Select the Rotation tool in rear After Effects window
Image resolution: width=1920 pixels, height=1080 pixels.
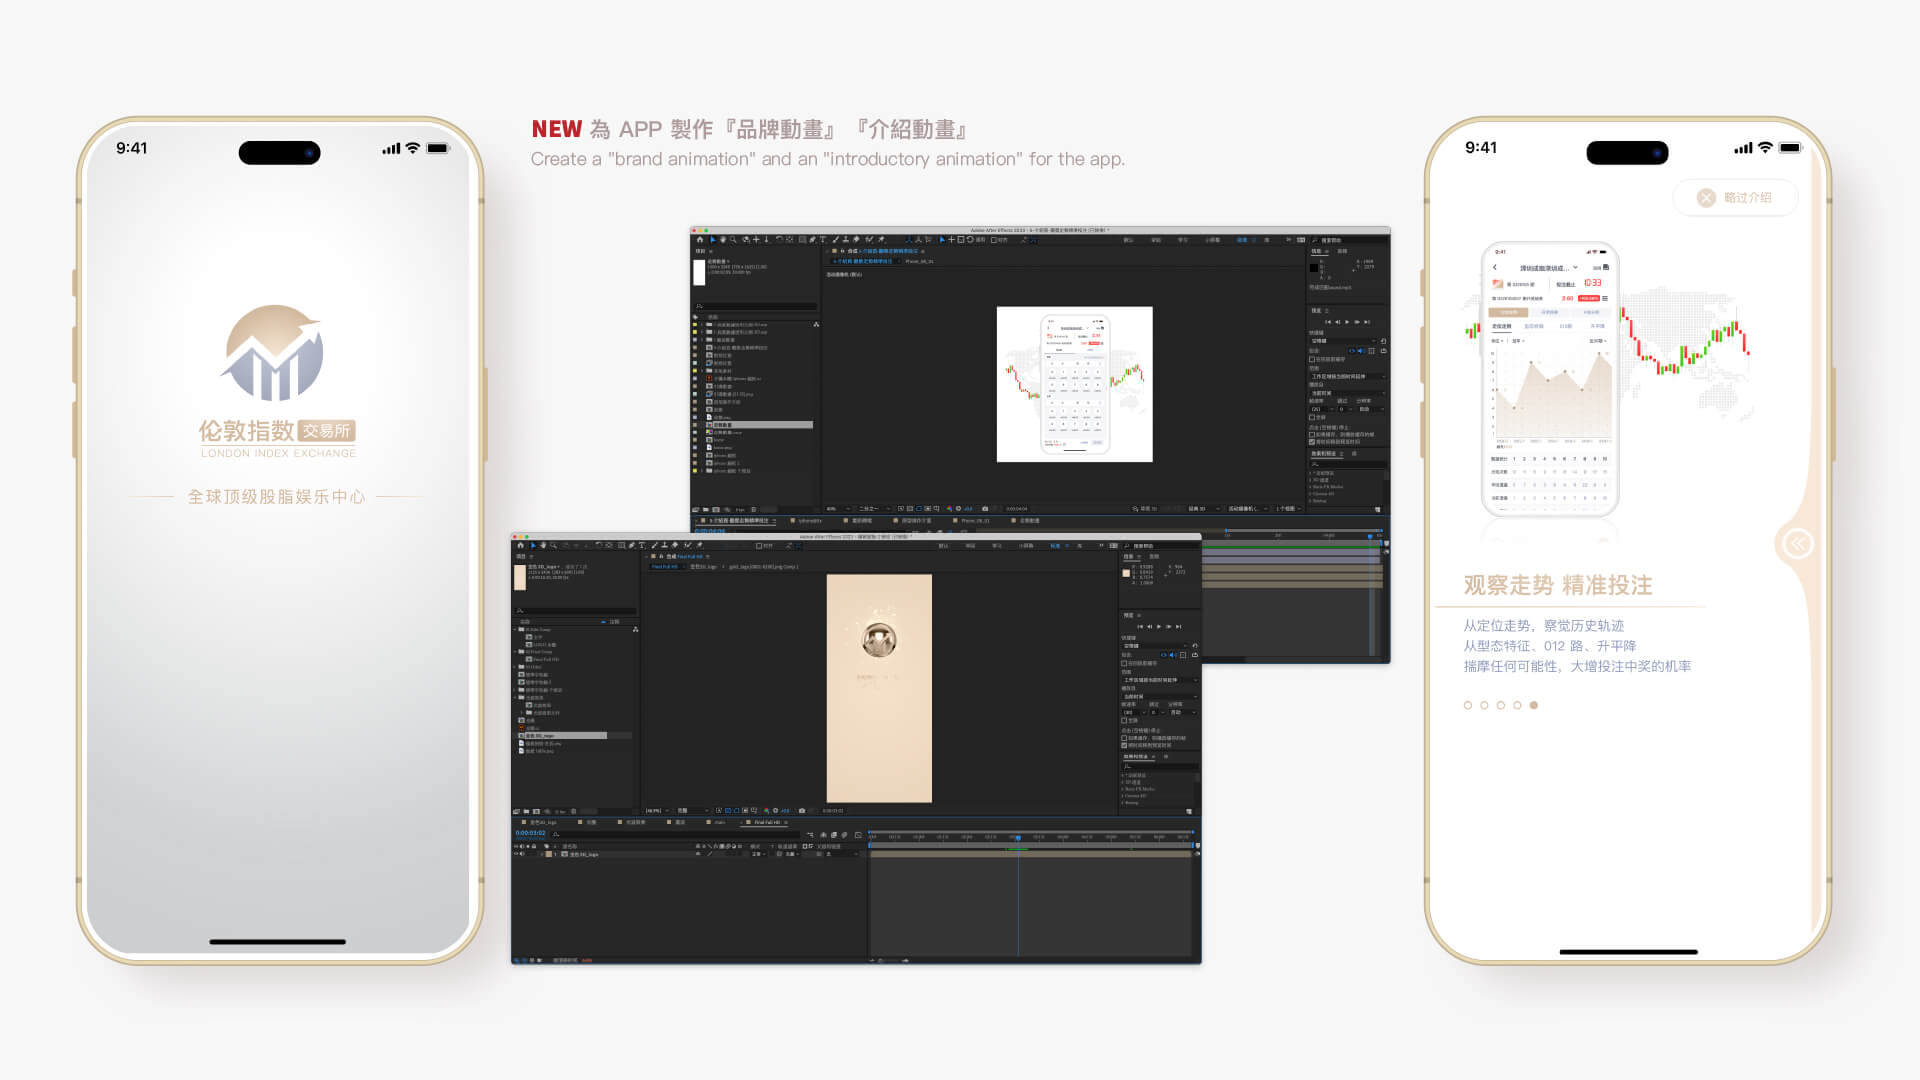[779, 240]
